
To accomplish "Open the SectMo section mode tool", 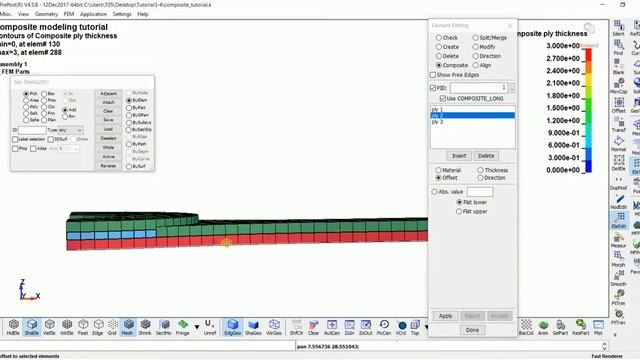I will [164, 327].
